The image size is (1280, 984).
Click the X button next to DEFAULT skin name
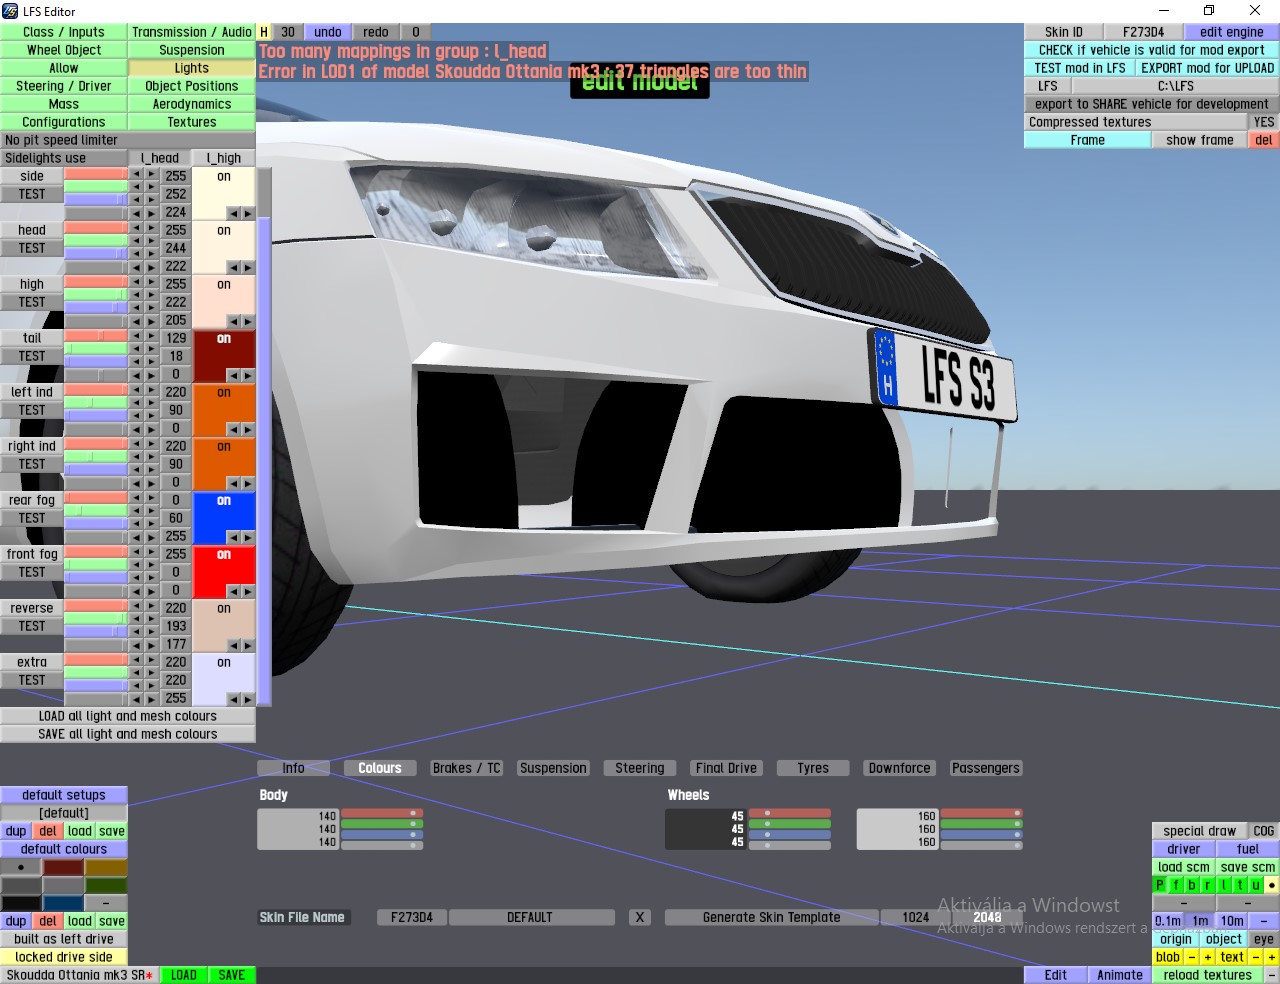point(640,917)
